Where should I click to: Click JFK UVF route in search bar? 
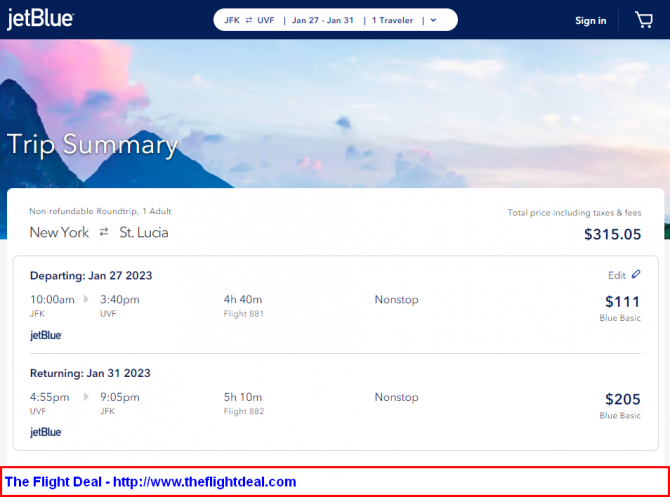coord(249,20)
